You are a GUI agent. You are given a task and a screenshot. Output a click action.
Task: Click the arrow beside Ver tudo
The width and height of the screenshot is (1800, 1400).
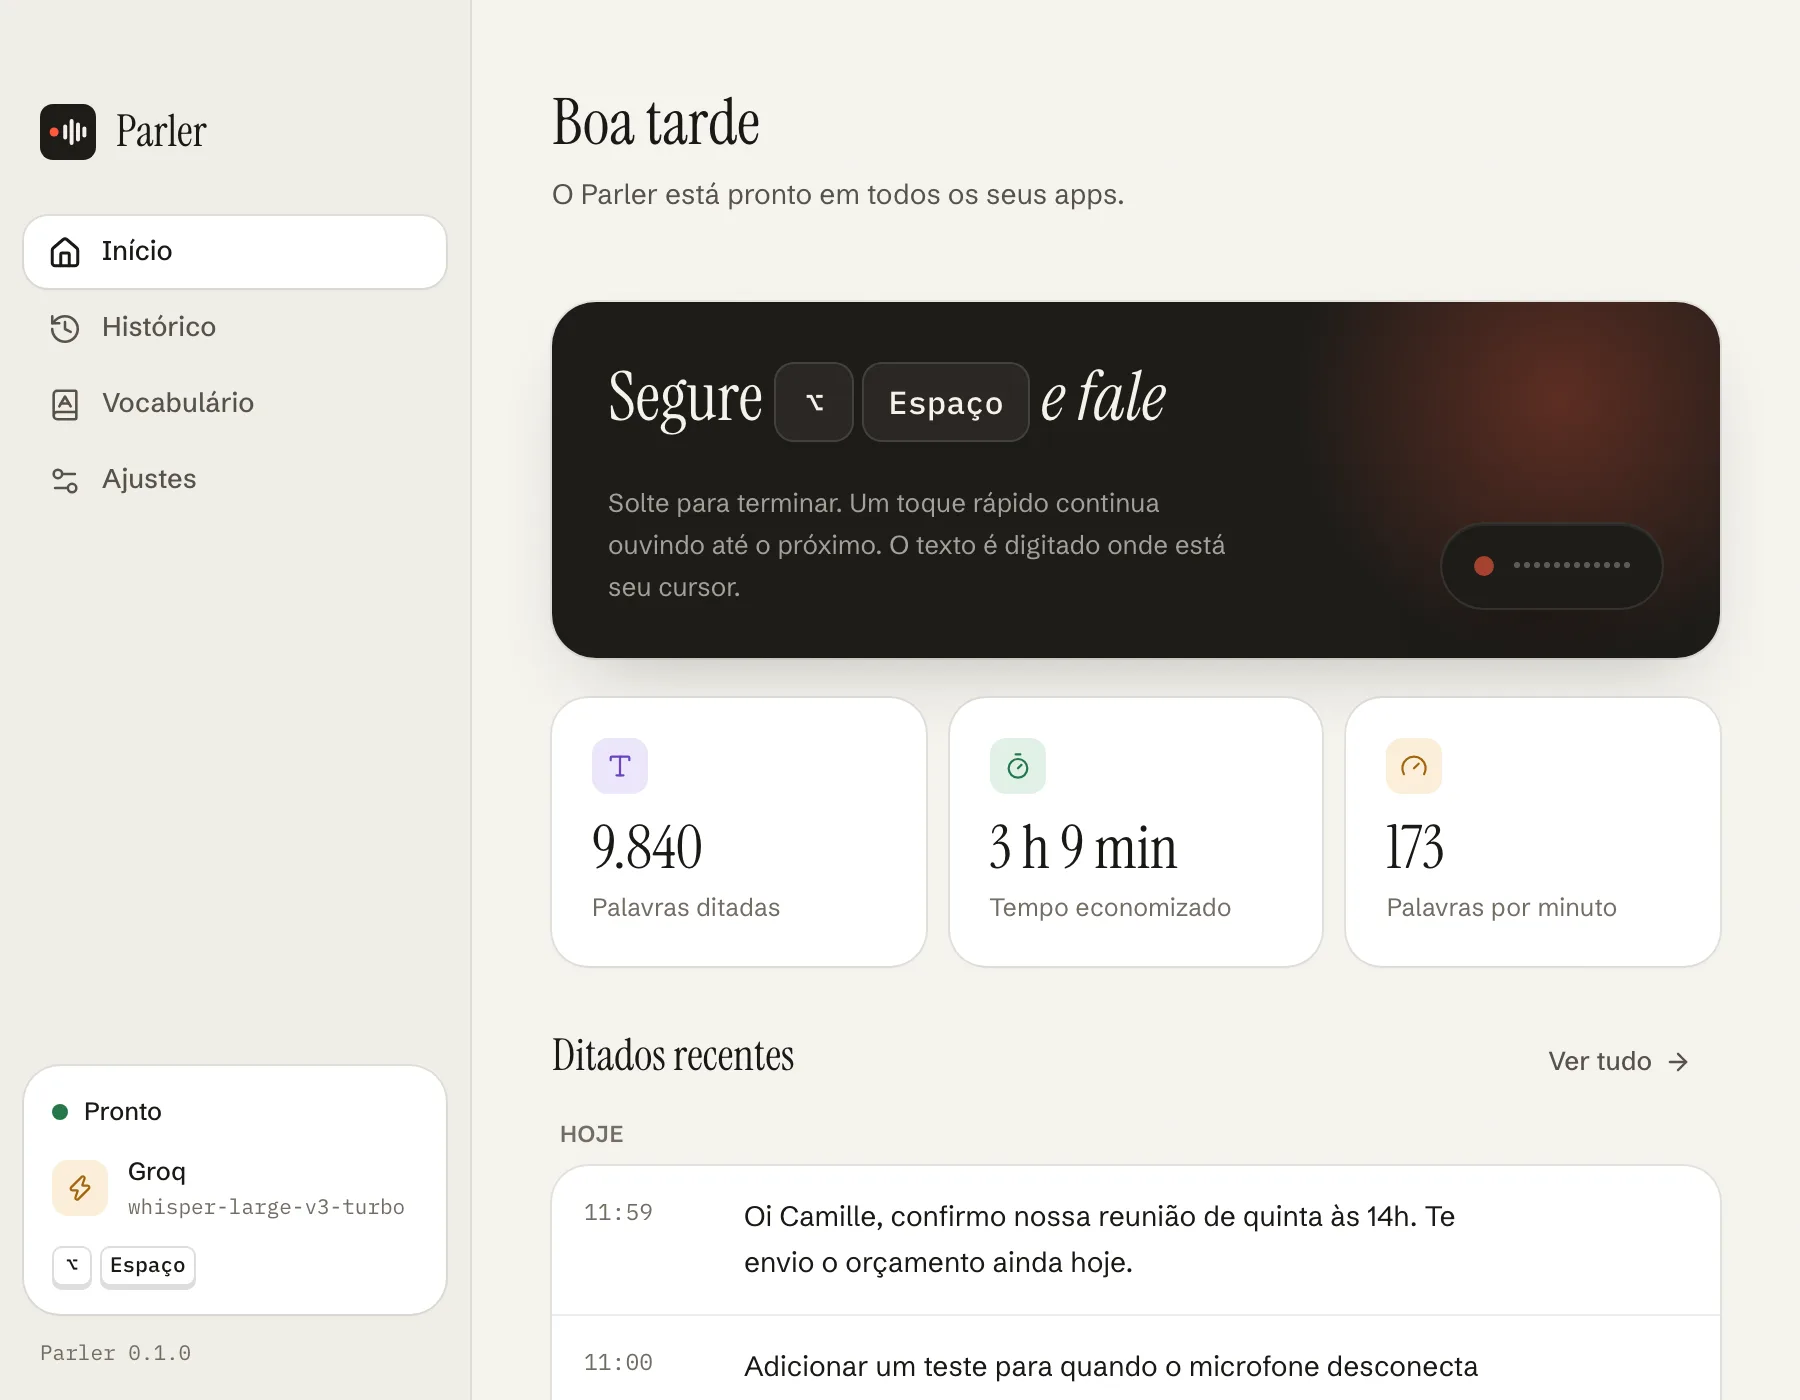click(x=1679, y=1062)
